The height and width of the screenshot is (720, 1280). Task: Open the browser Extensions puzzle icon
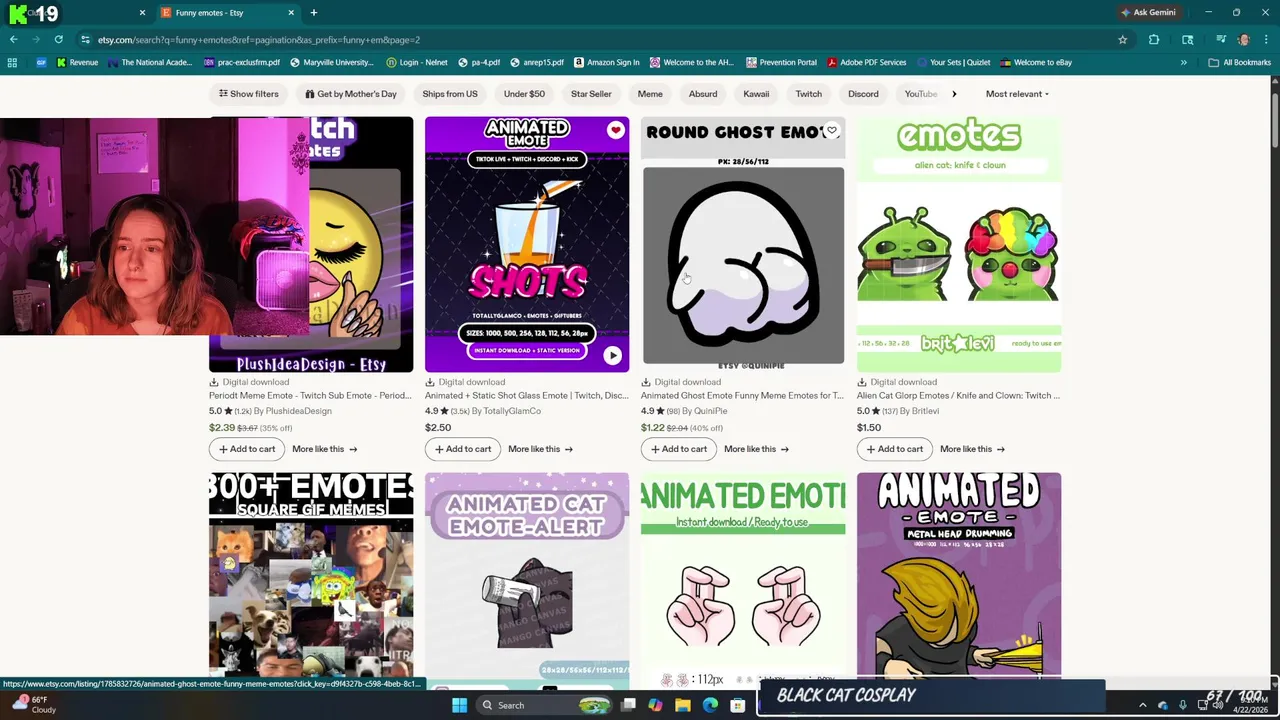pyautogui.click(x=1154, y=39)
